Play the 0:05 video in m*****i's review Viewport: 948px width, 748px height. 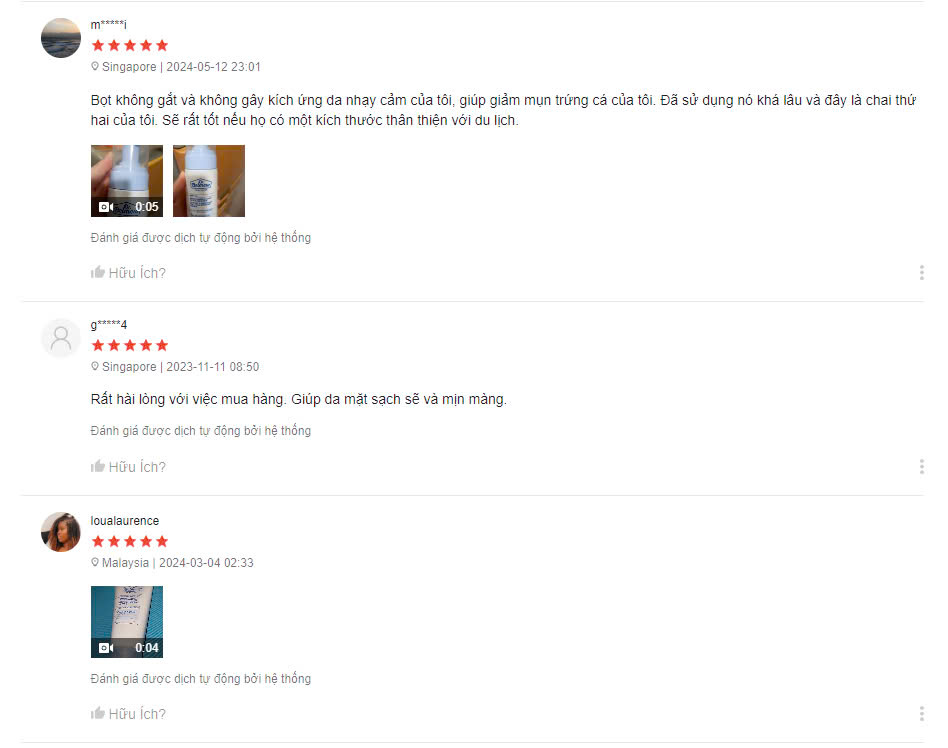click(x=127, y=181)
